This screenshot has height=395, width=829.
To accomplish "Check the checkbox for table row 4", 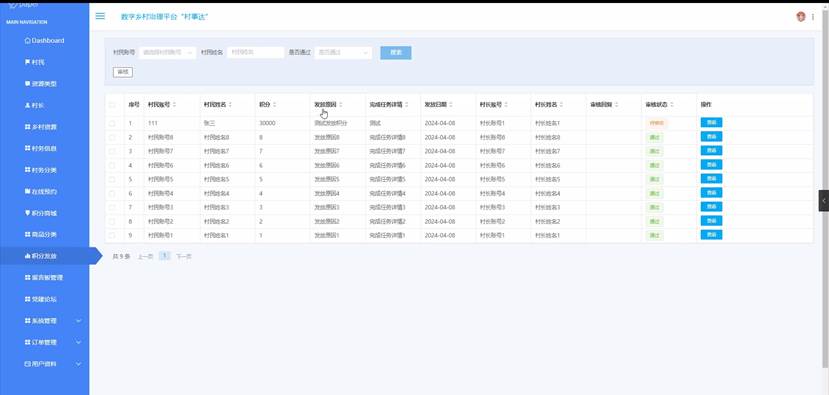I will pos(112,166).
